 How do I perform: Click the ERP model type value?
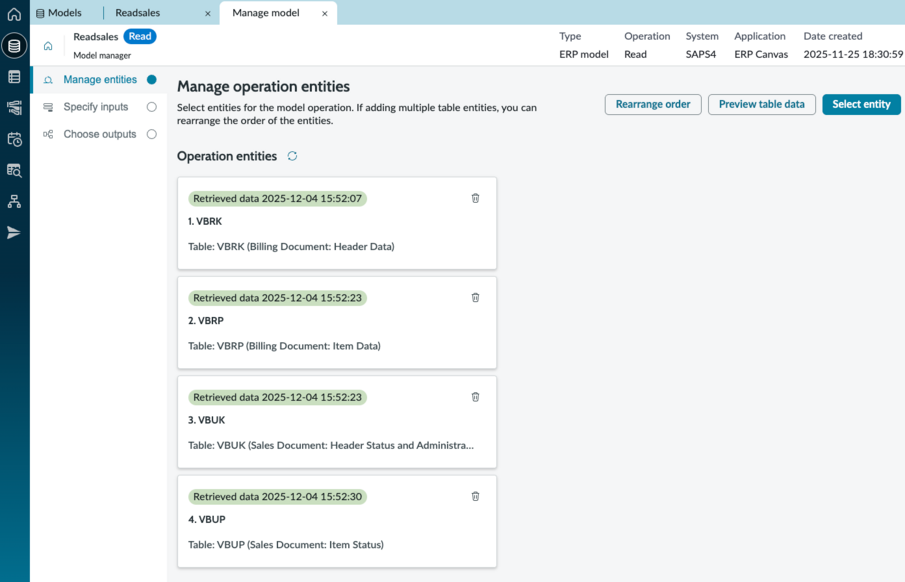coord(584,54)
